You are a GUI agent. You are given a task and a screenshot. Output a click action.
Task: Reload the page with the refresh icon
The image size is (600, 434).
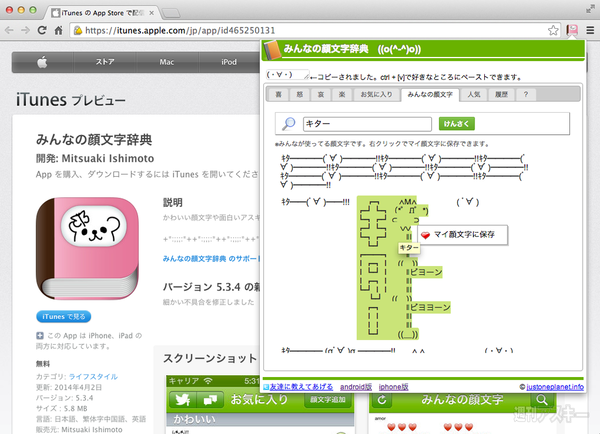coord(42,30)
